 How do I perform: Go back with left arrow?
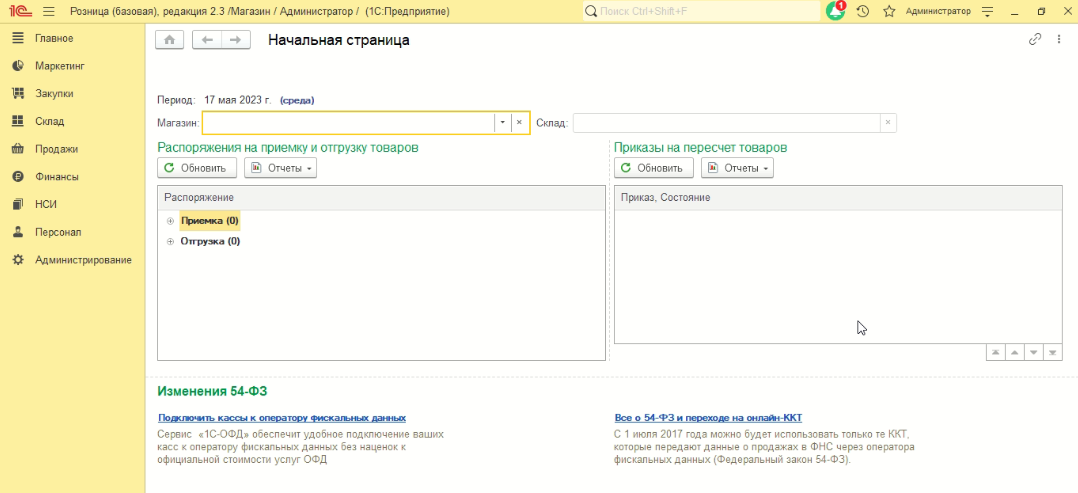(206, 40)
